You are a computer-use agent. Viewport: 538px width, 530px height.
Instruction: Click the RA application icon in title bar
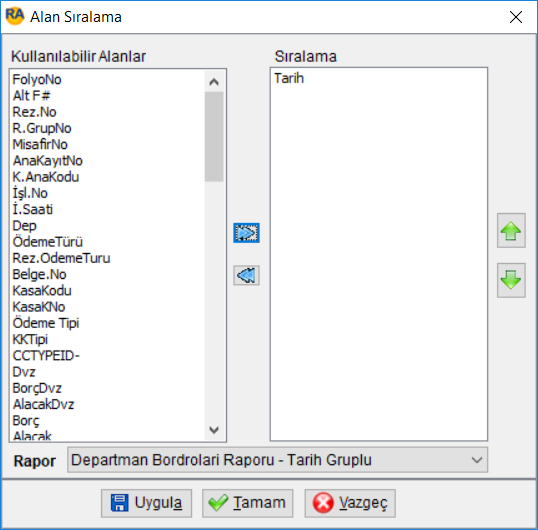15,16
